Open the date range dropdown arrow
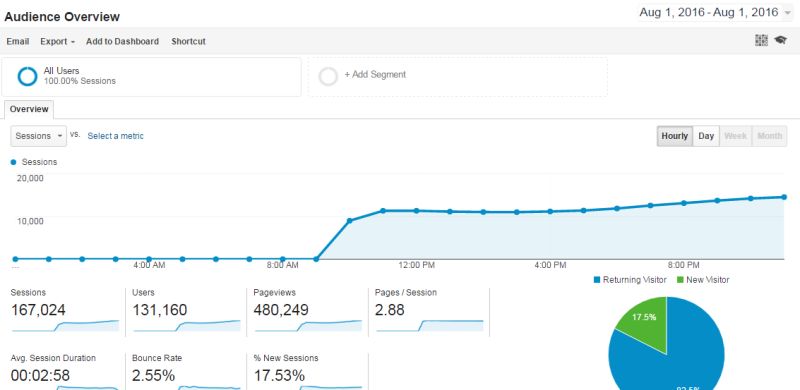Screen dimensions: 800x390 click(x=789, y=13)
